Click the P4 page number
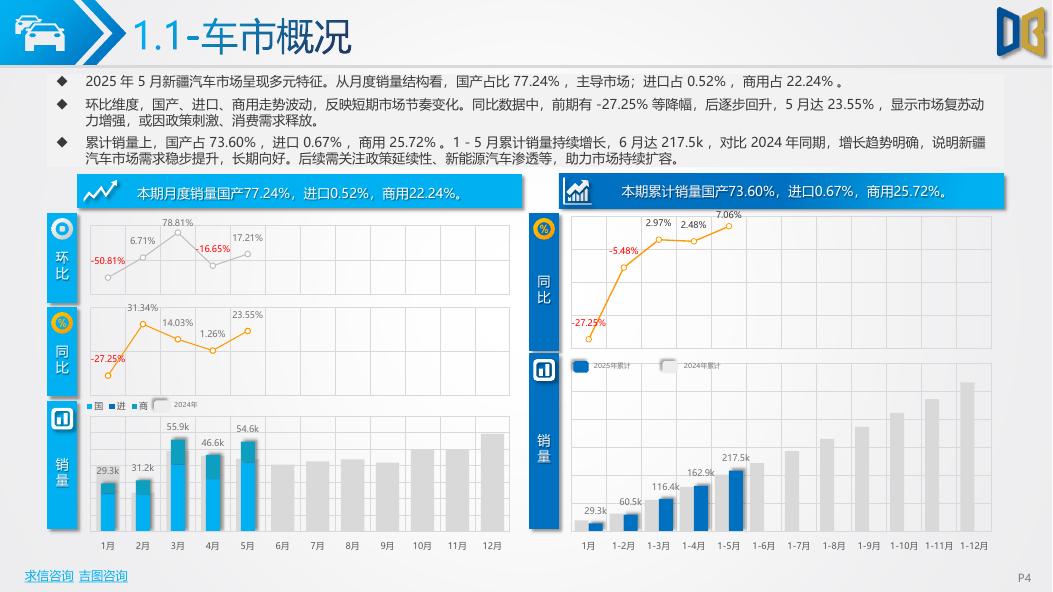The width and height of the screenshot is (1053, 592). (1024, 577)
